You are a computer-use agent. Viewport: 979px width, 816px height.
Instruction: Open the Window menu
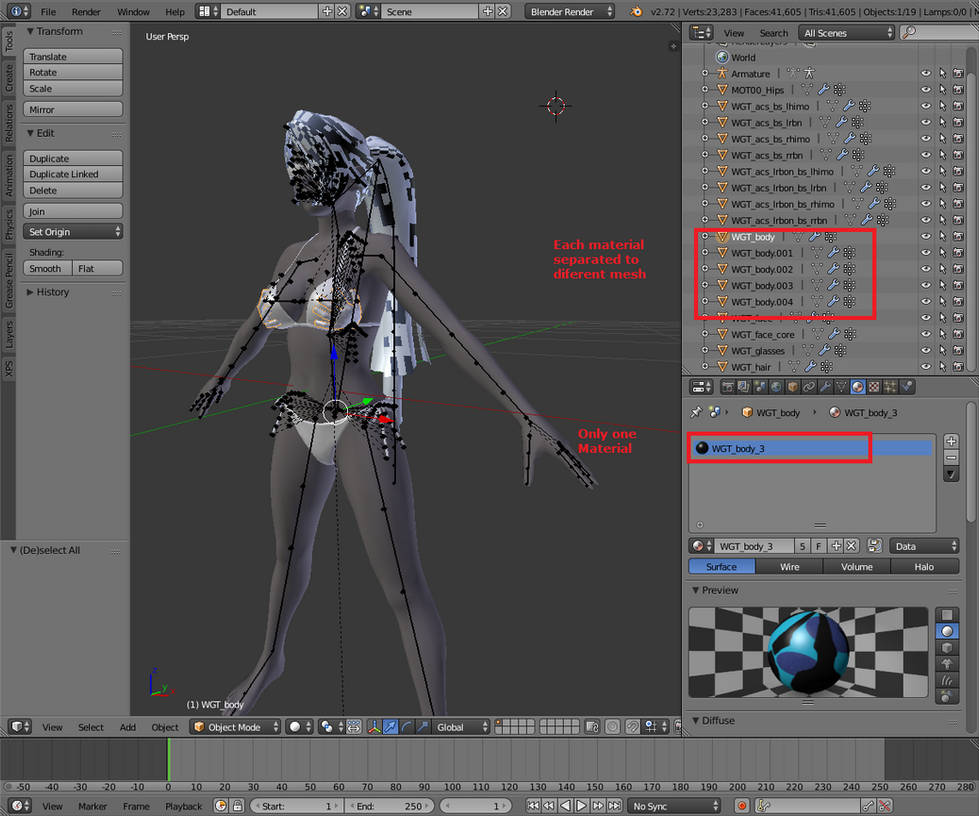tap(133, 12)
